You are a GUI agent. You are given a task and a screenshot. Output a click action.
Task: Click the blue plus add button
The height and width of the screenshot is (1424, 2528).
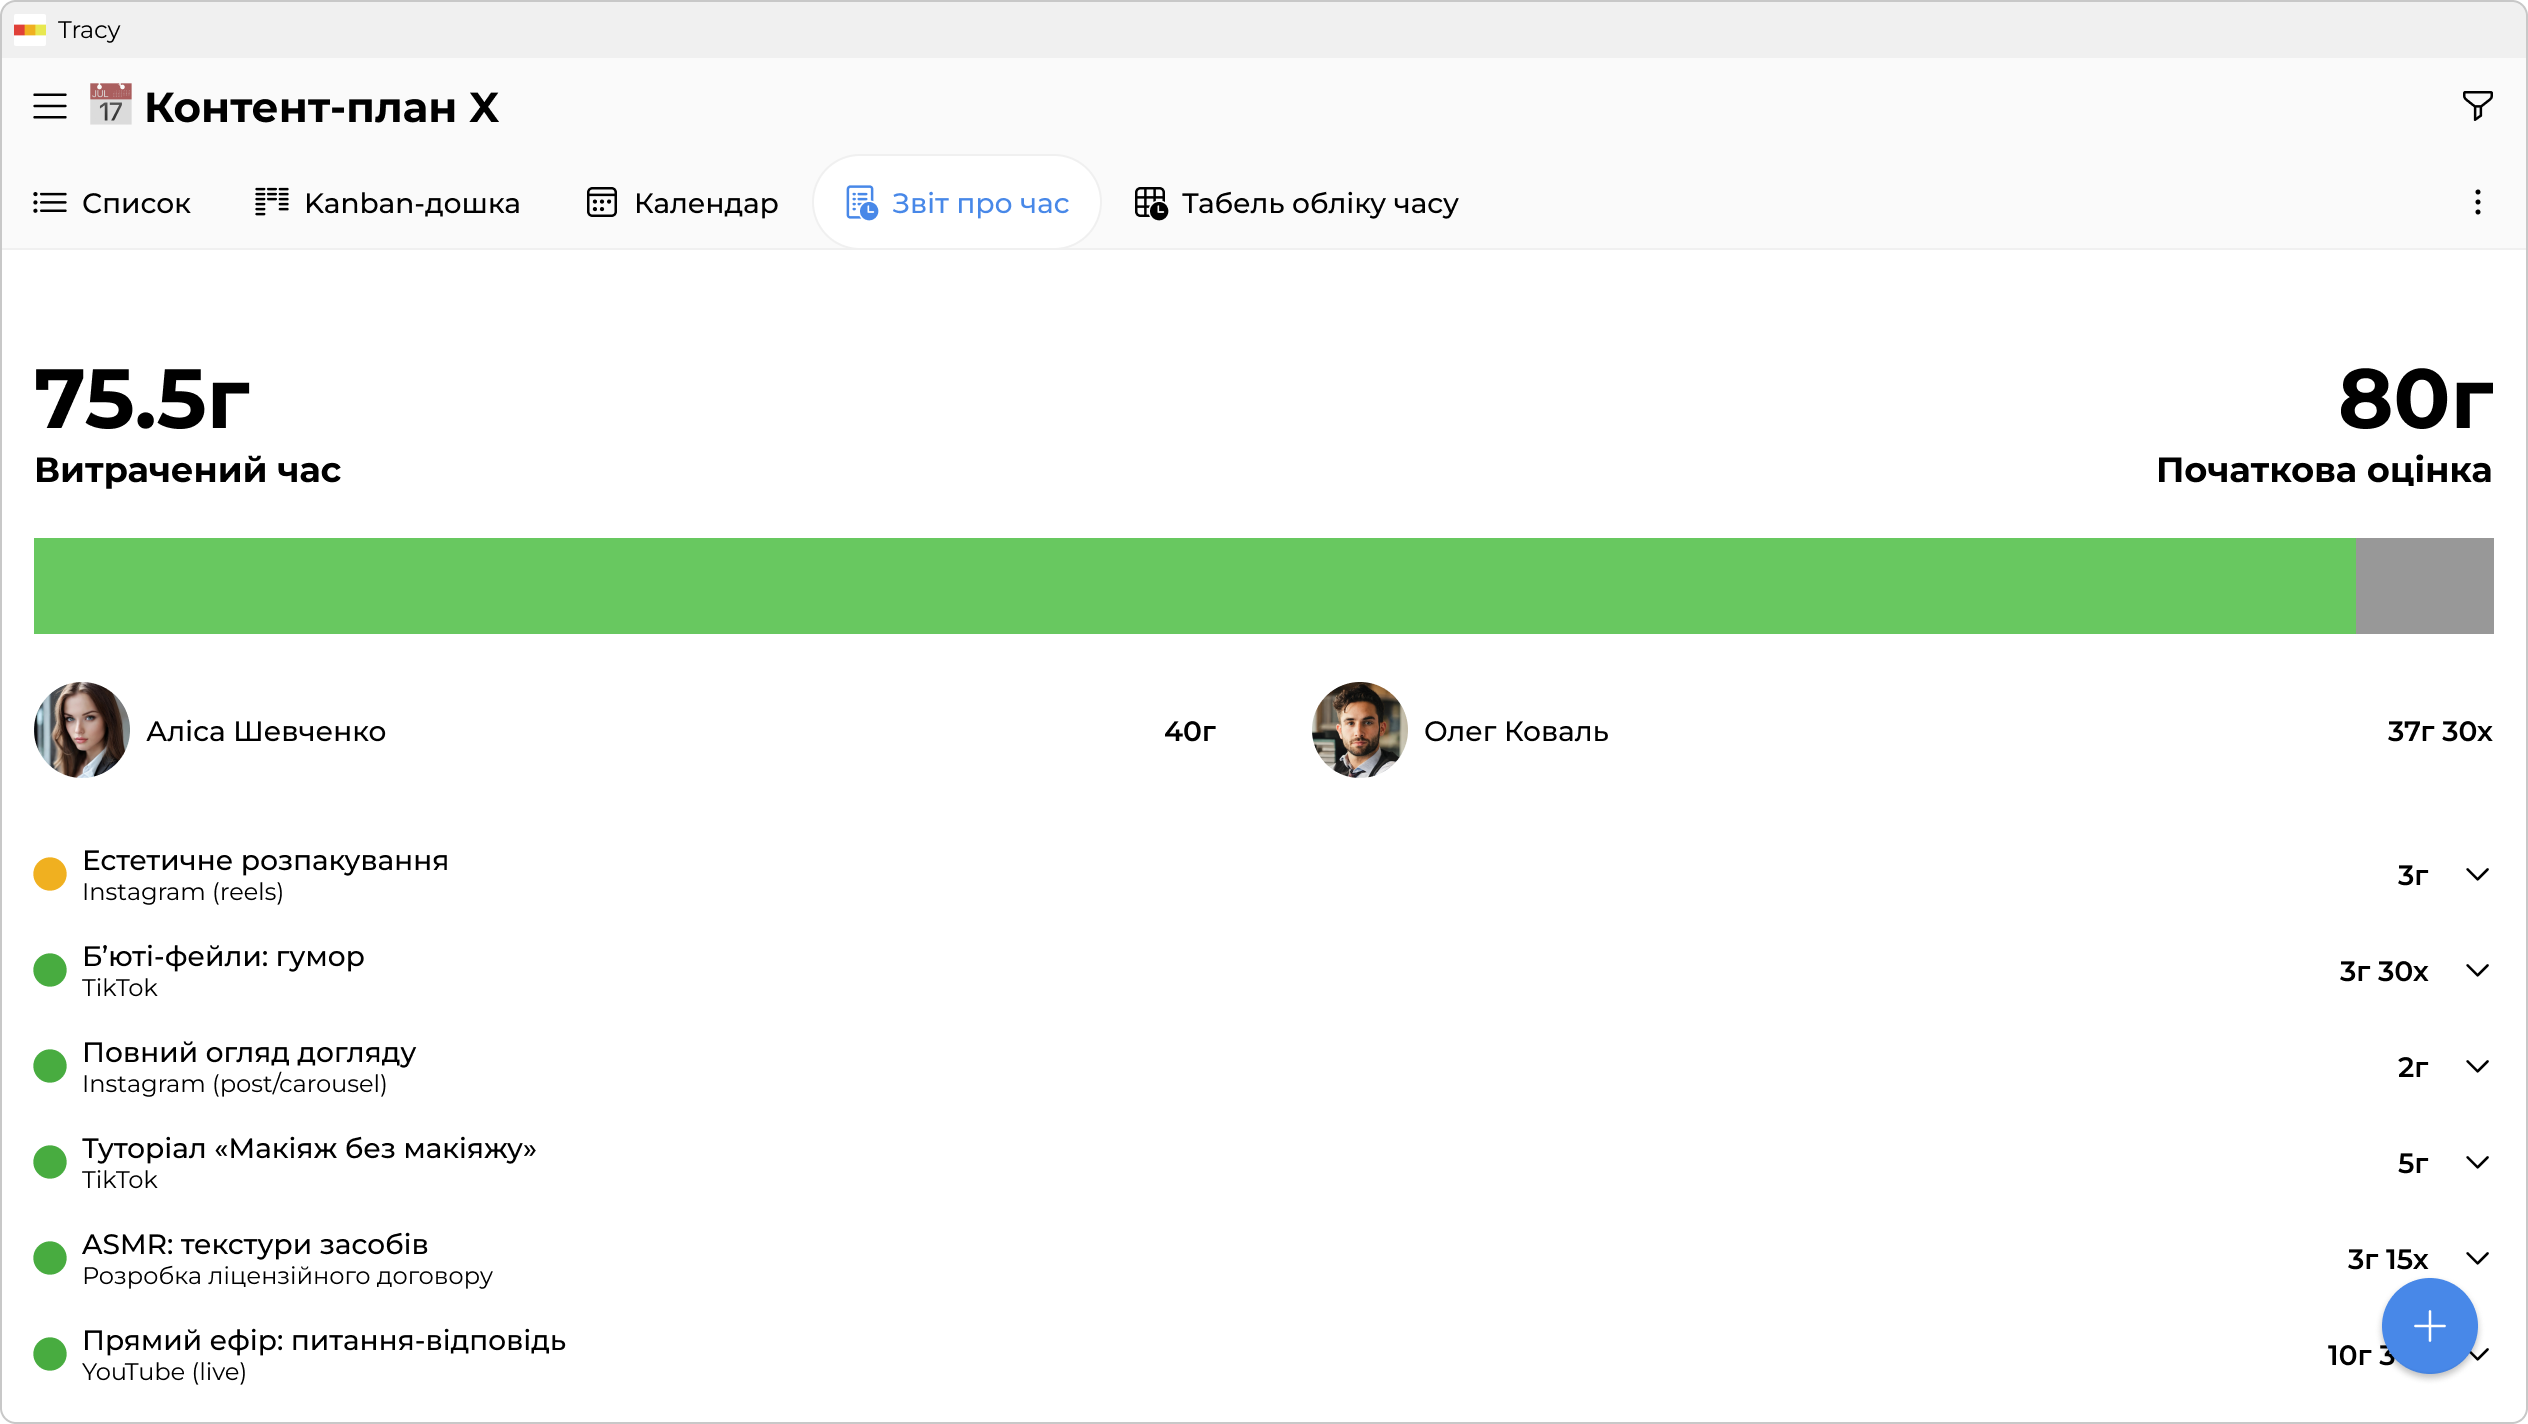[2429, 1326]
